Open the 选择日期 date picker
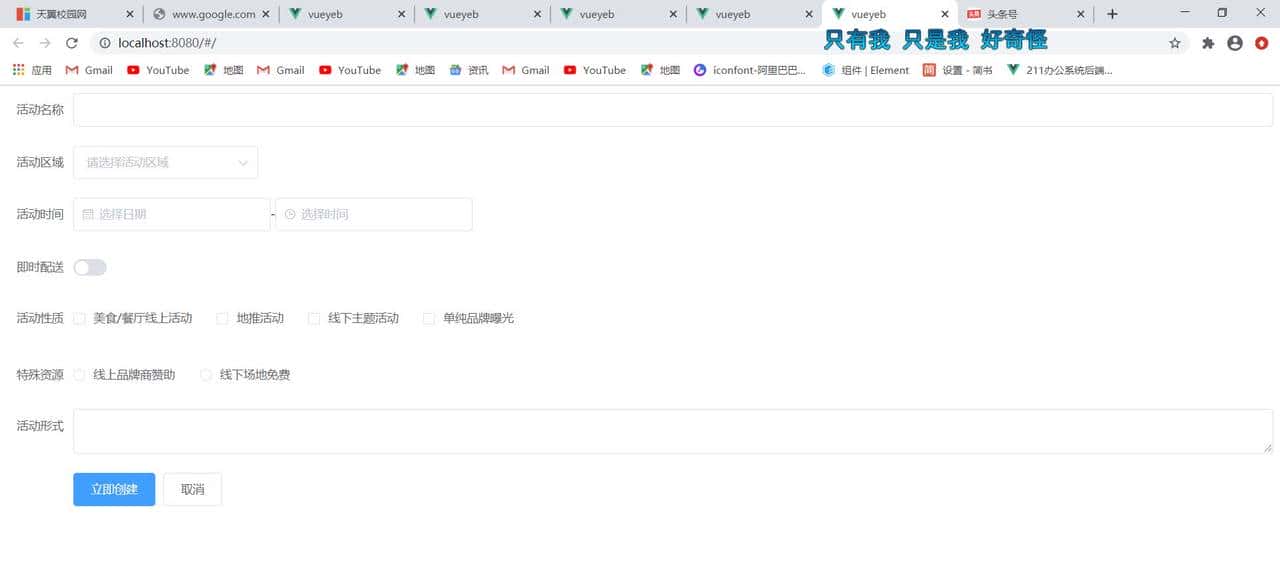 pyautogui.click(x=170, y=214)
